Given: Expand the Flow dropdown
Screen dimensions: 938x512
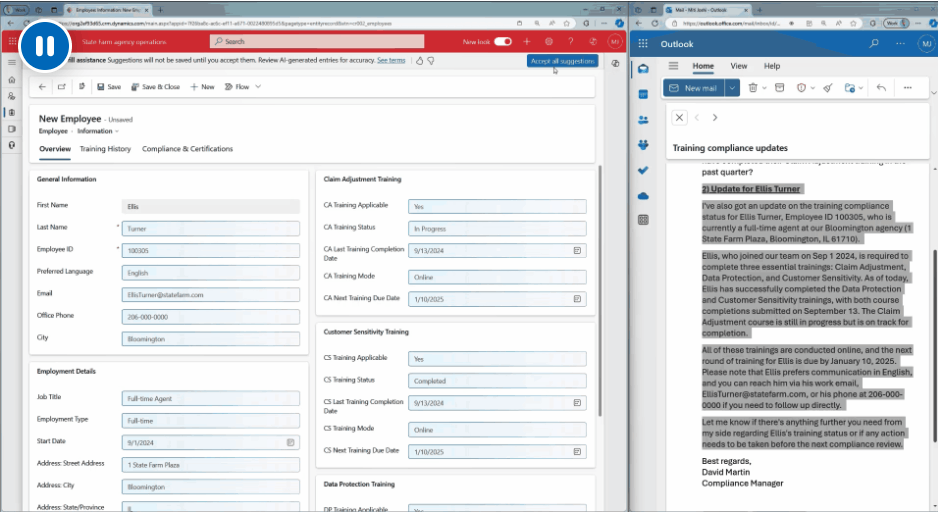Looking at the screenshot, I should click(258, 87).
